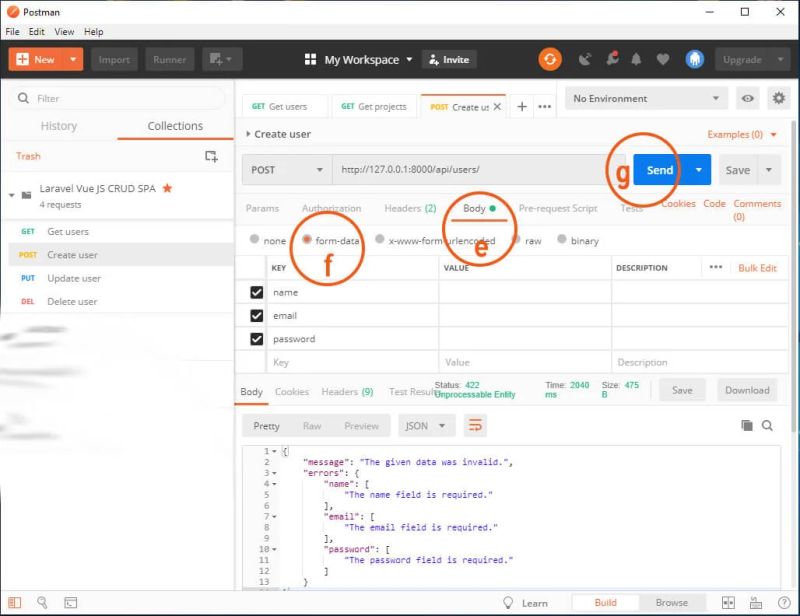Switch to the History tab

coord(59,126)
